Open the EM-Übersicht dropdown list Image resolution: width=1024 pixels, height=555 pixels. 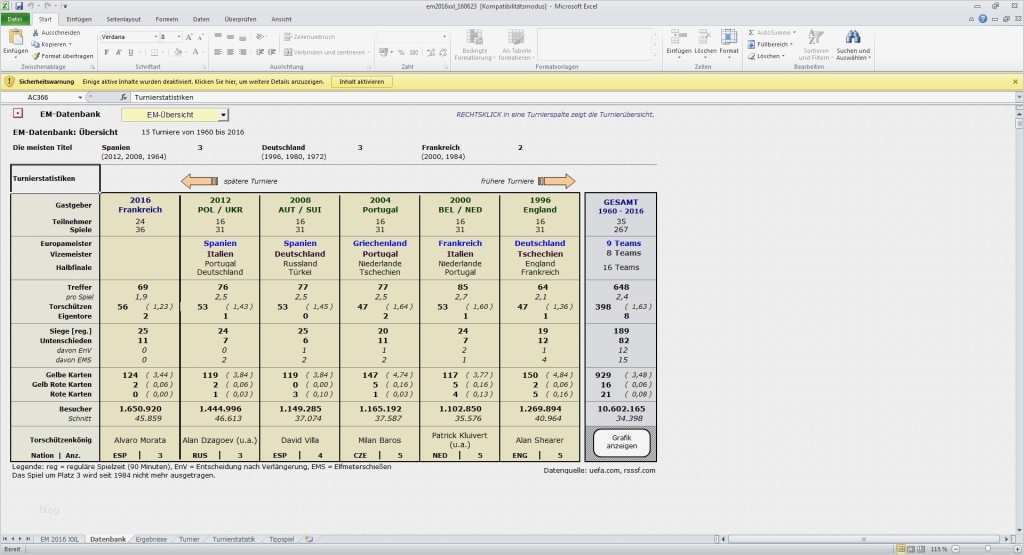[223, 115]
